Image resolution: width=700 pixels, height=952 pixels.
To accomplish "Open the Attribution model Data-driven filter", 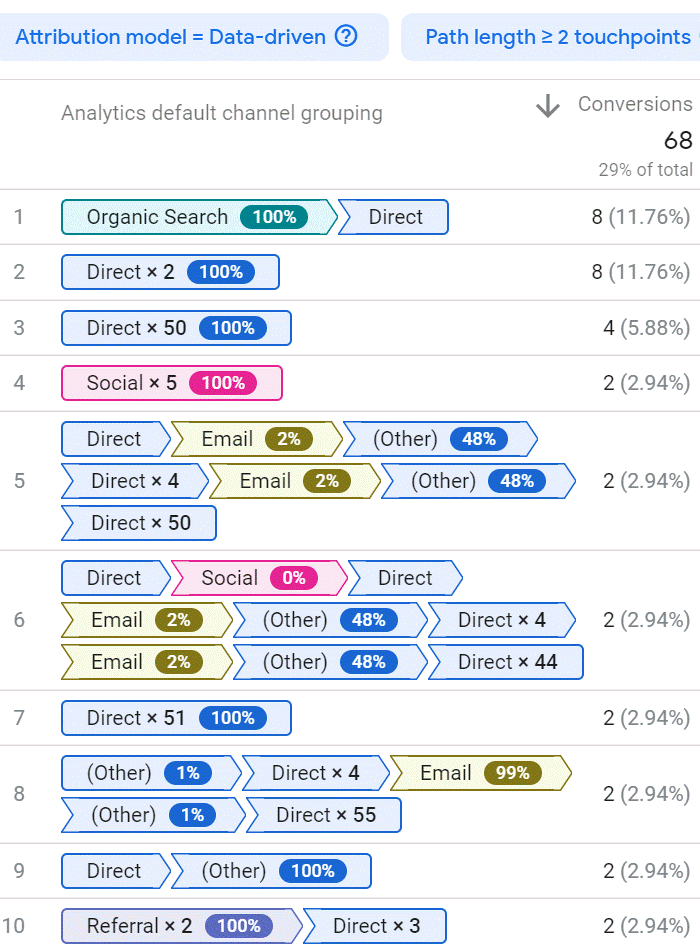I will tap(170, 37).
